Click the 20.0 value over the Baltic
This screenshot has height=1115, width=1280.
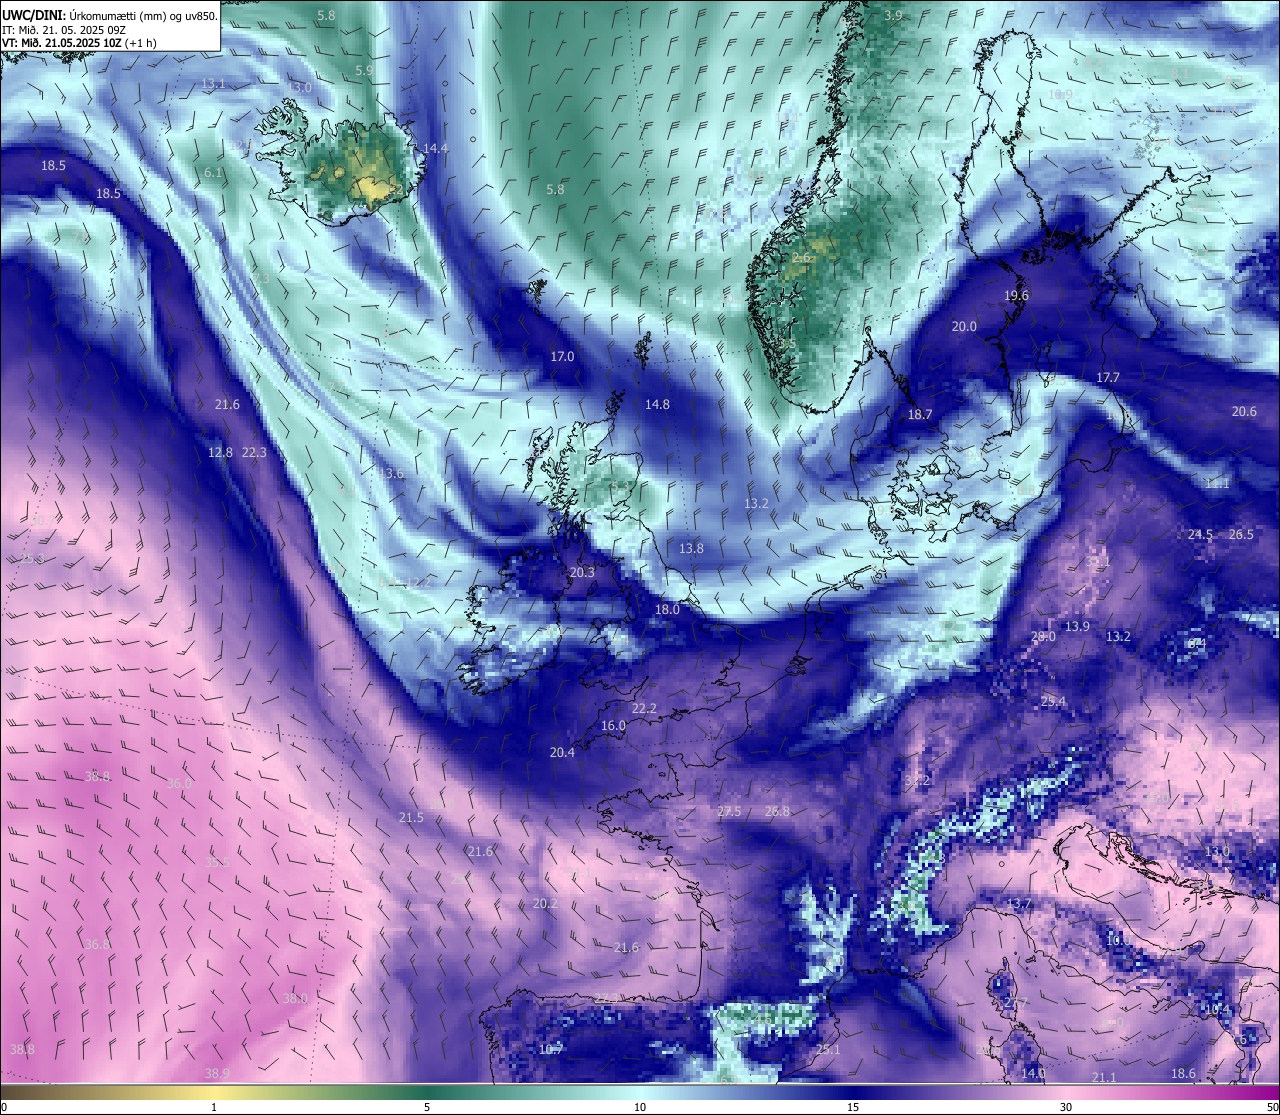tap(964, 326)
